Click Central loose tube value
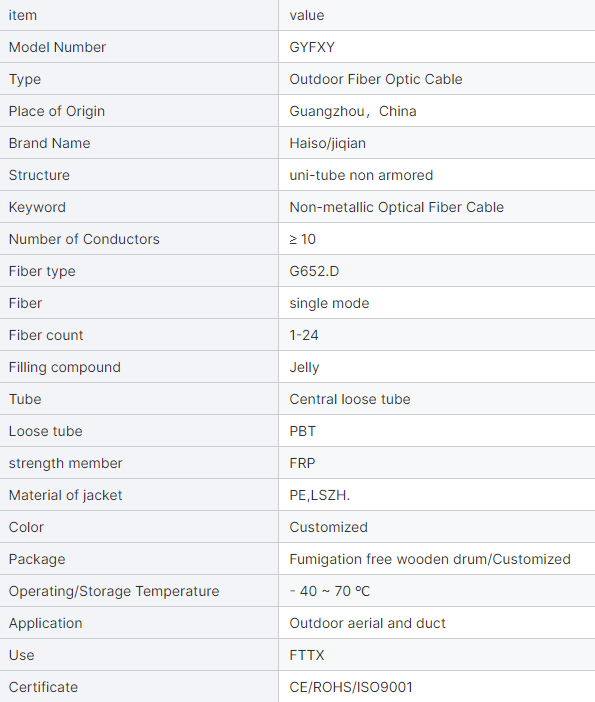The width and height of the screenshot is (595, 702). pos(350,399)
